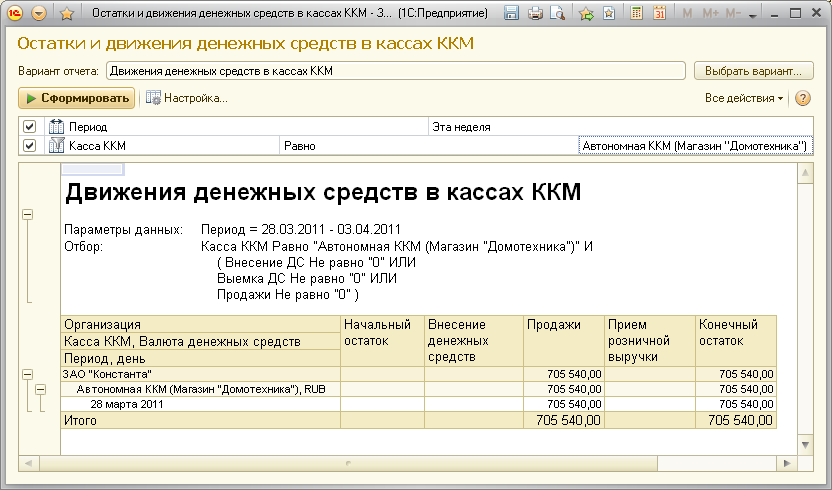Screen dimensions: 832x490
Task: Collapse the ЗАО "Константа" group
Action: point(28,374)
